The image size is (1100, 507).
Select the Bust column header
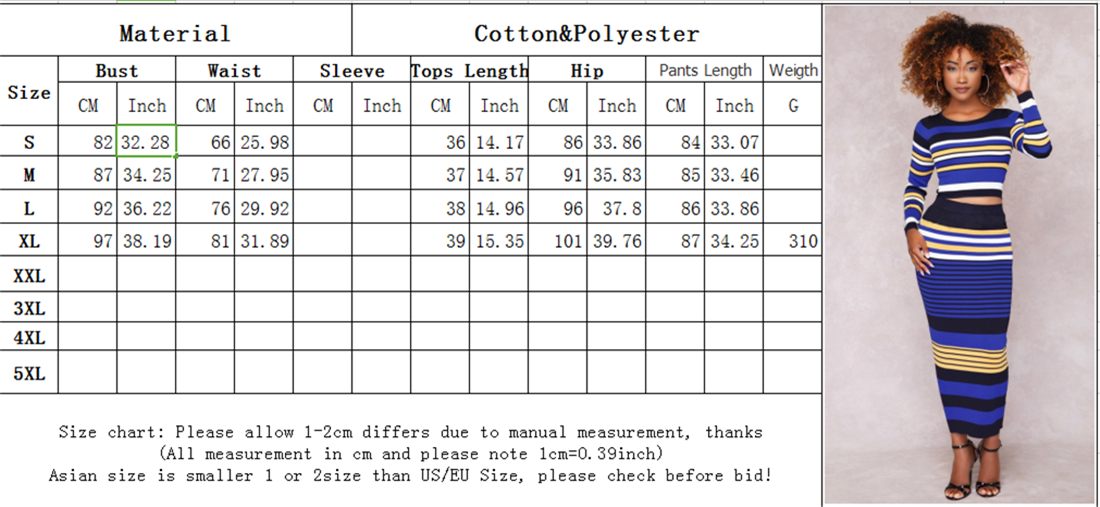coord(117,71)
